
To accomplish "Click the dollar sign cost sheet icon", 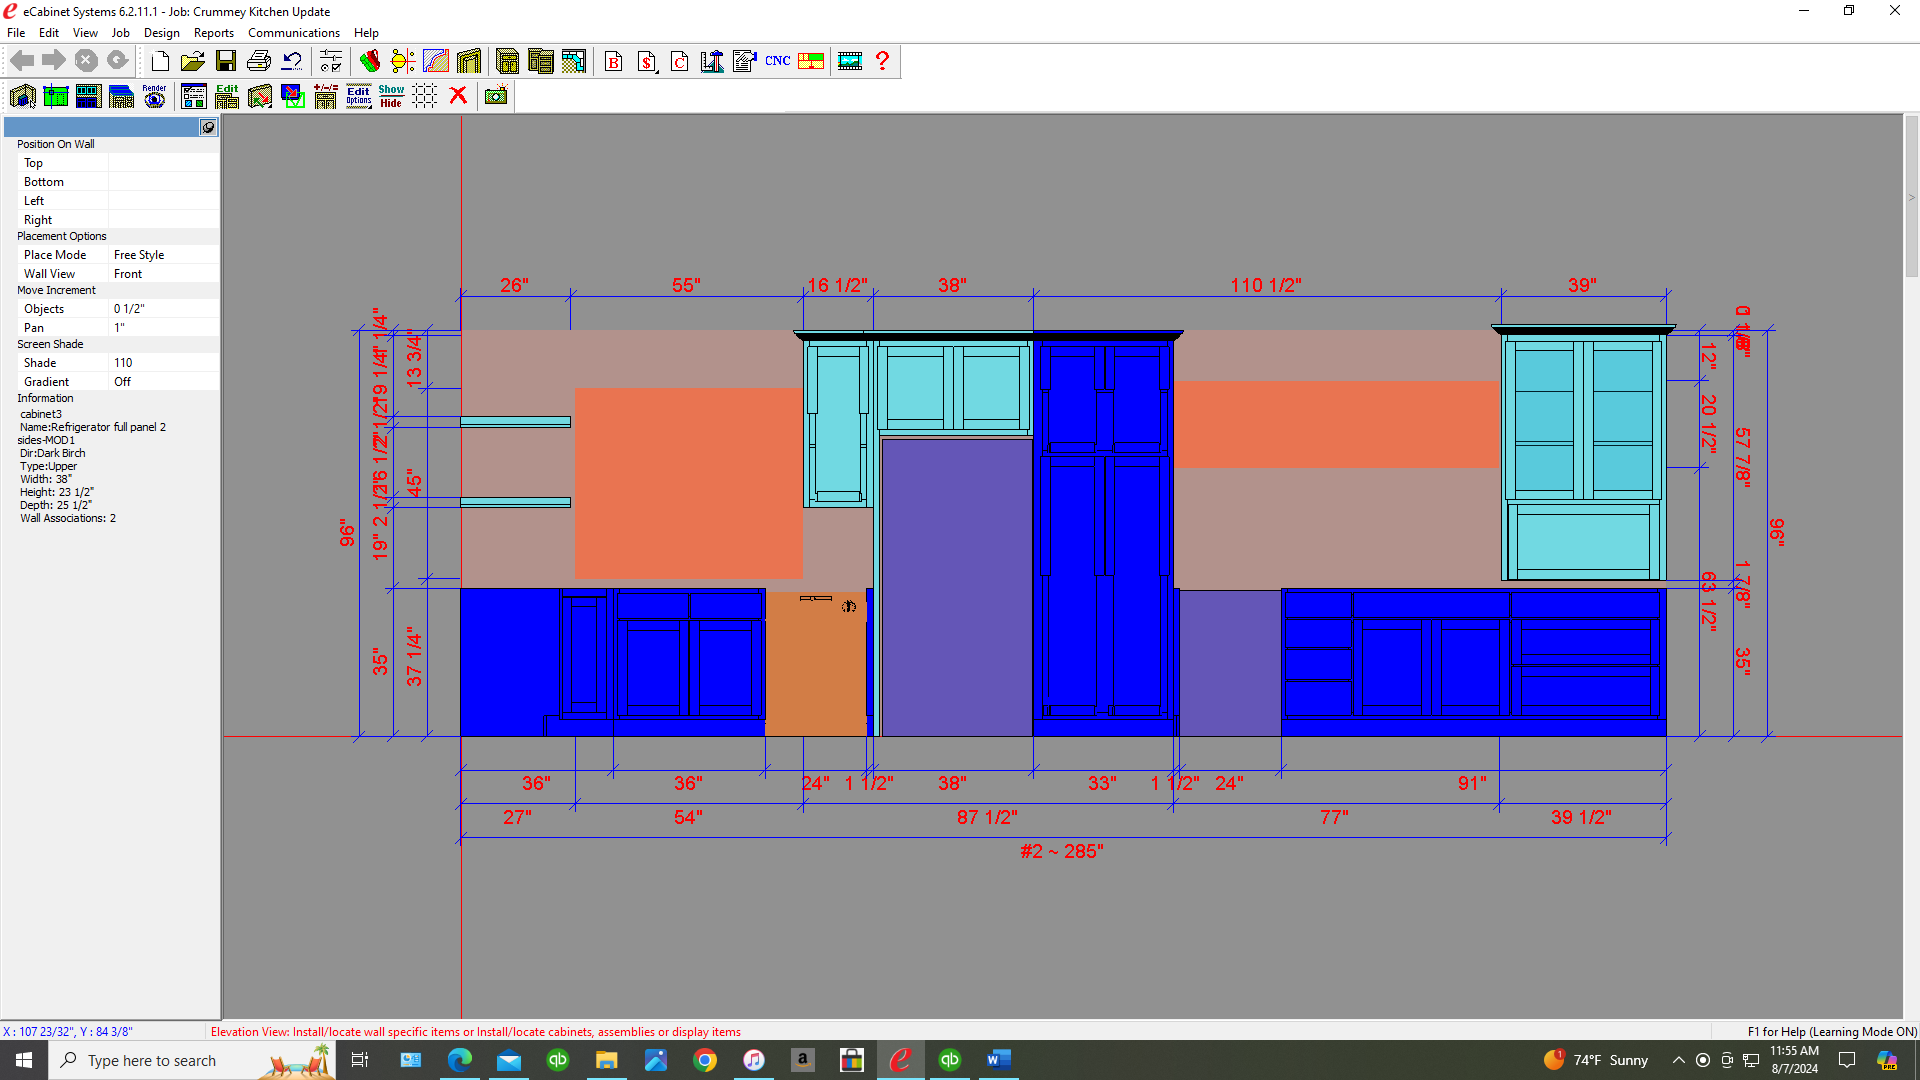I will tap(647, 61).
